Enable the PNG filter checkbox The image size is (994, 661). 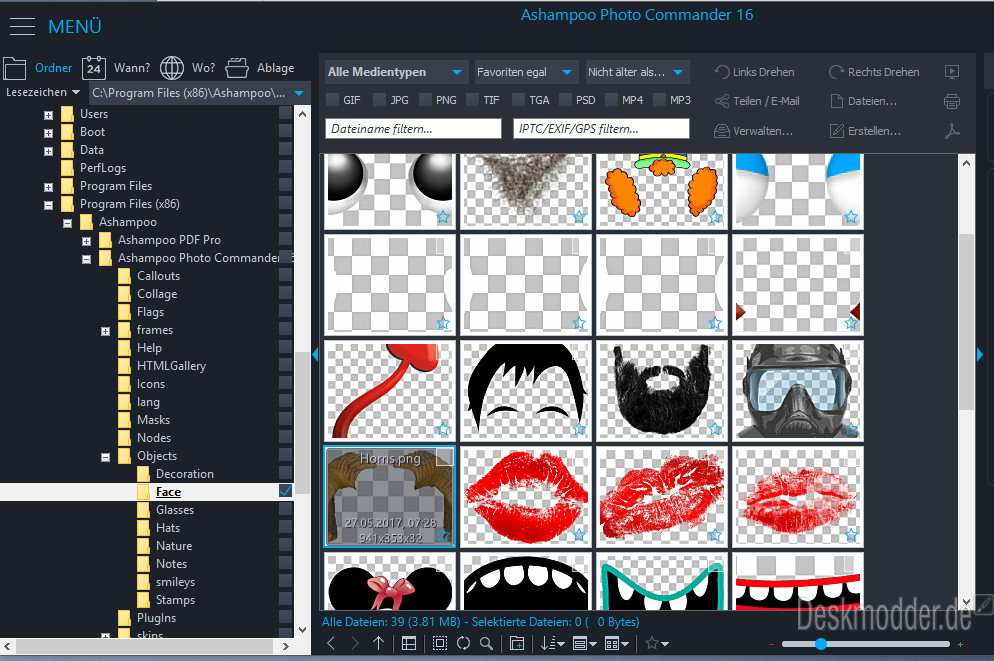point(425,99)
